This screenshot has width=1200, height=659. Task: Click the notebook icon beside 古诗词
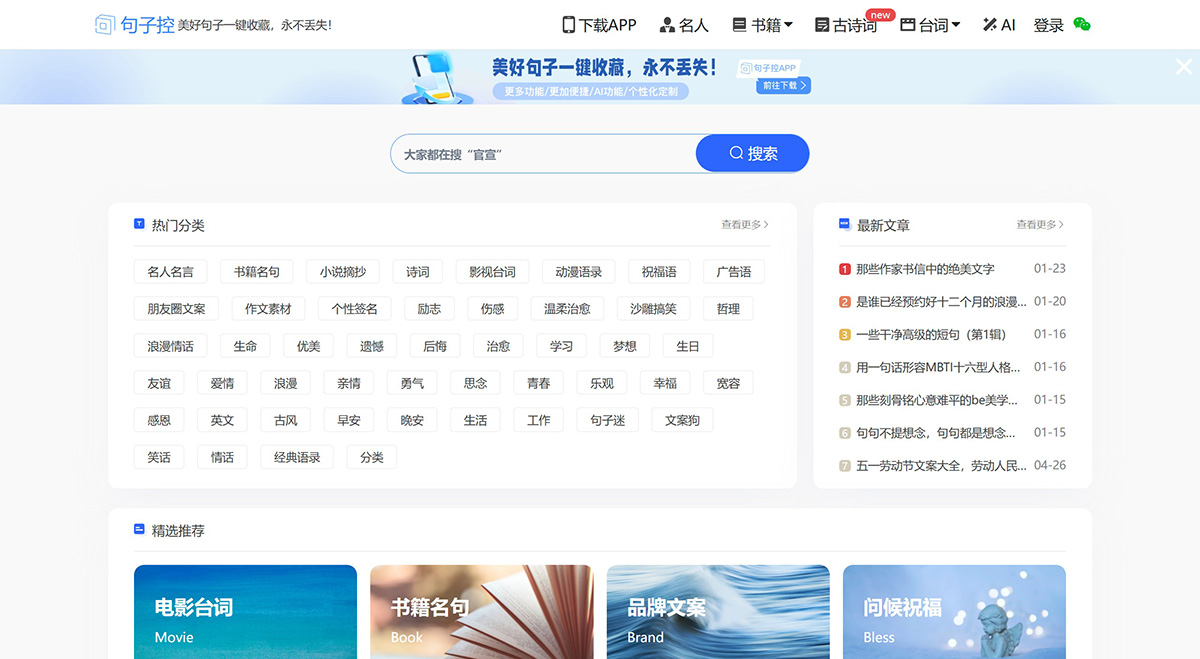pyautogui.click(x=823, y=25)
